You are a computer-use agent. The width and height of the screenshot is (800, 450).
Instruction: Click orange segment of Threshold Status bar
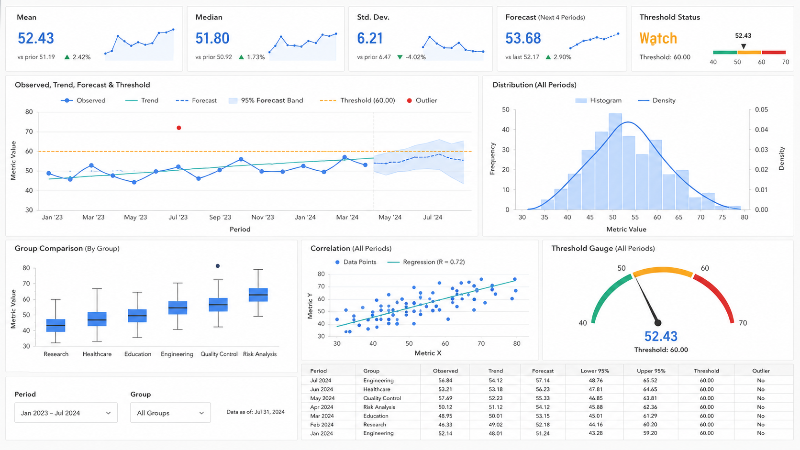[x=749, y=52]
